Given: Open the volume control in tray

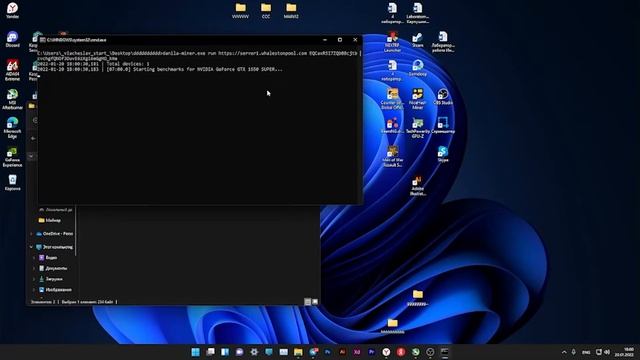Looking at the screenshot, I should [607, 352].
